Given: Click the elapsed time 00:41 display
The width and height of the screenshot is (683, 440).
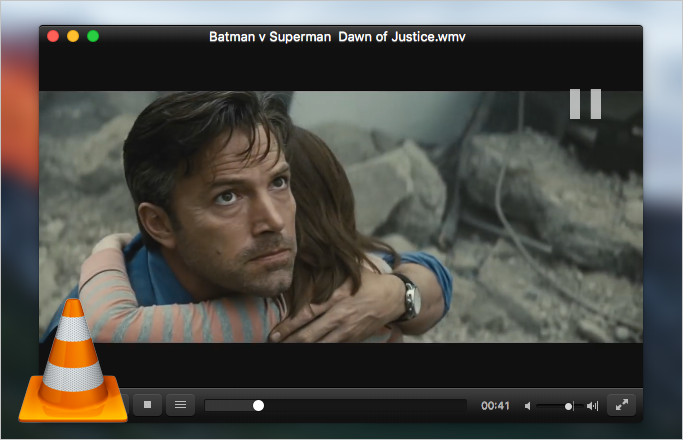Looking at the screenshot, I should (495, 406).
